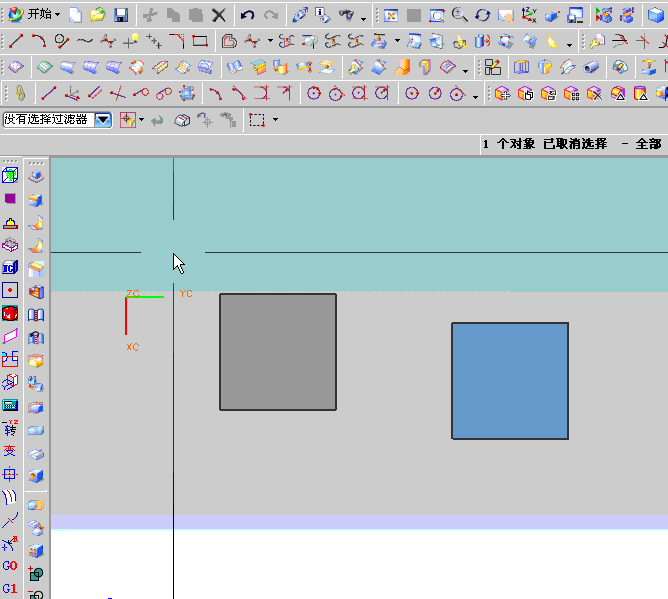Screen dimensions: 668x599
Task: Click the purple square icon in left toolbar
Action: click(x=10, y=199)
